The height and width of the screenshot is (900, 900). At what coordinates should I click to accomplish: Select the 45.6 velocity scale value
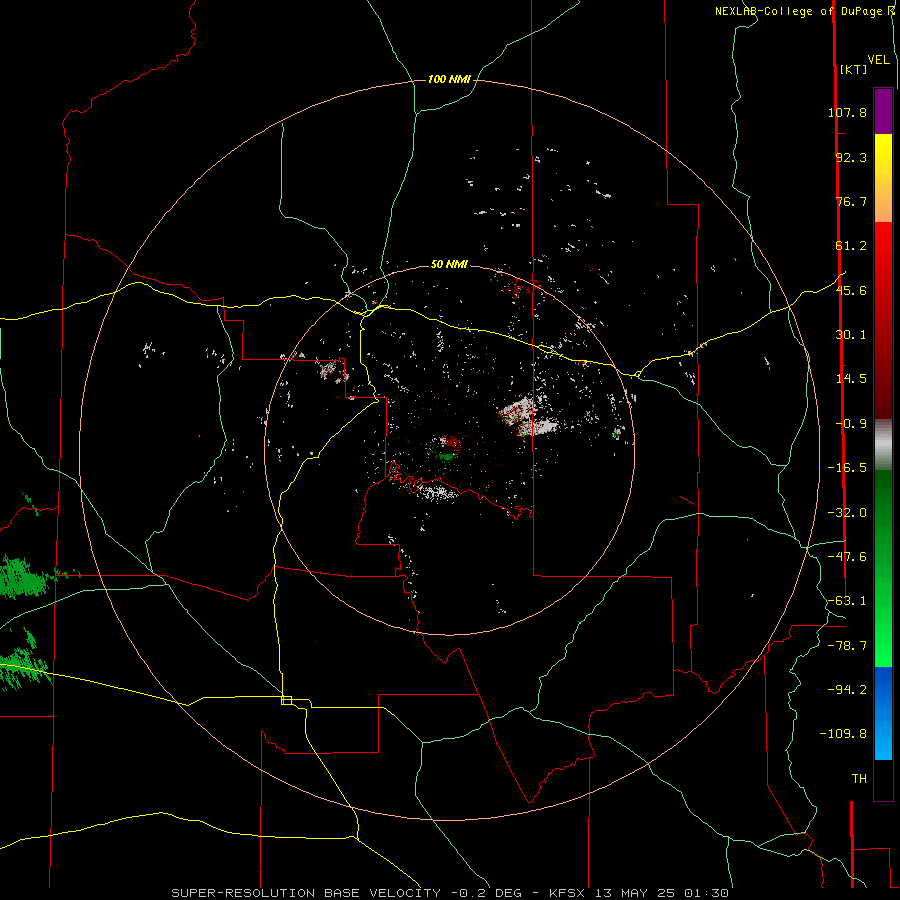[851, 290]
